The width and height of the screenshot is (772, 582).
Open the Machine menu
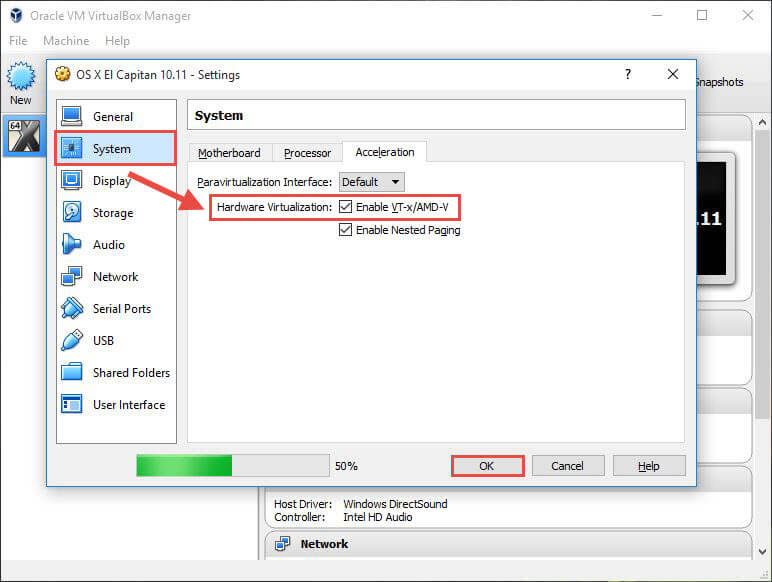click(x=66, y=41)
